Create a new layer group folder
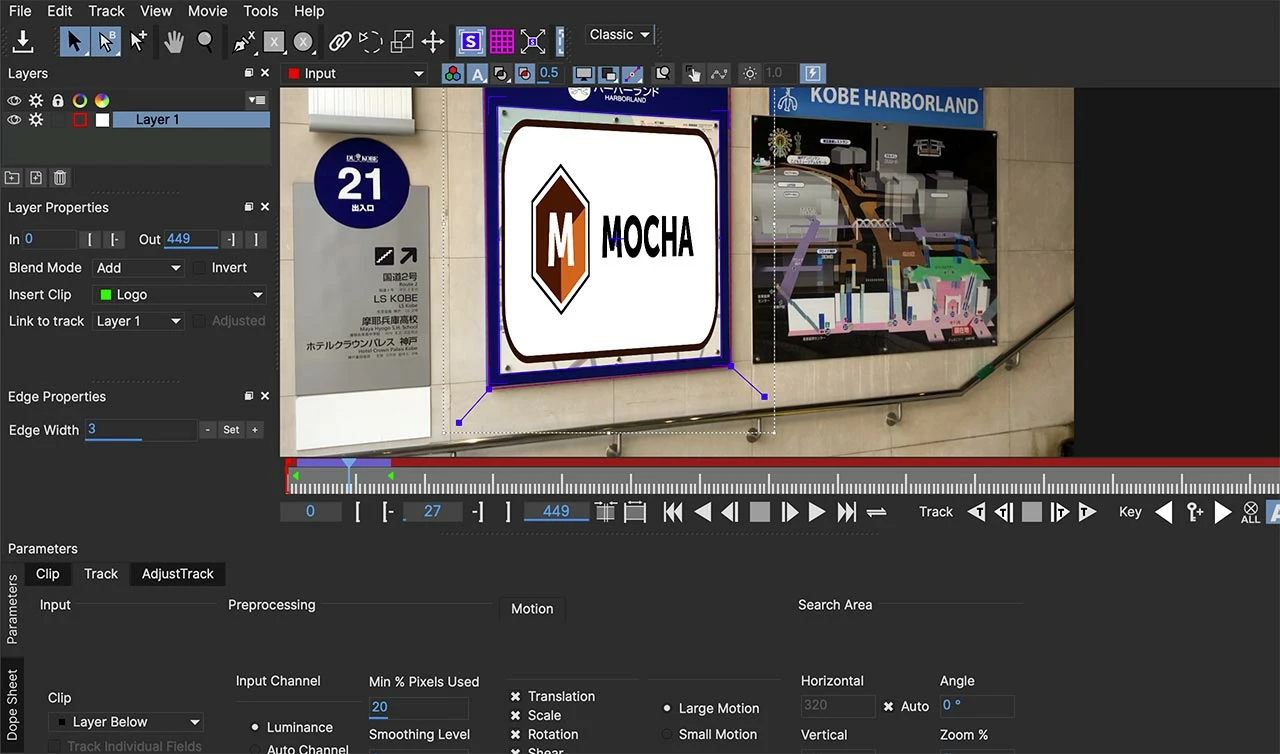This screenshot has width=1280, height=754. tap(12, 178)
